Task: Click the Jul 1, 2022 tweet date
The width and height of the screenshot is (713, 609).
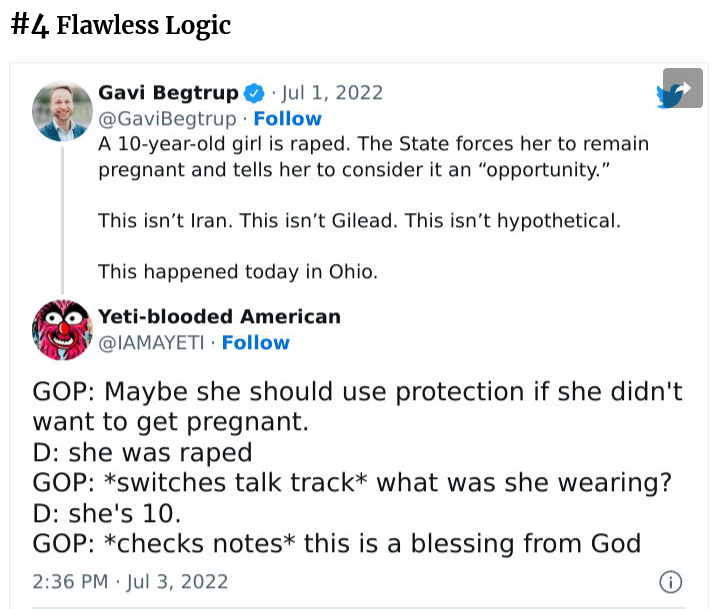Action: point(333,93)
